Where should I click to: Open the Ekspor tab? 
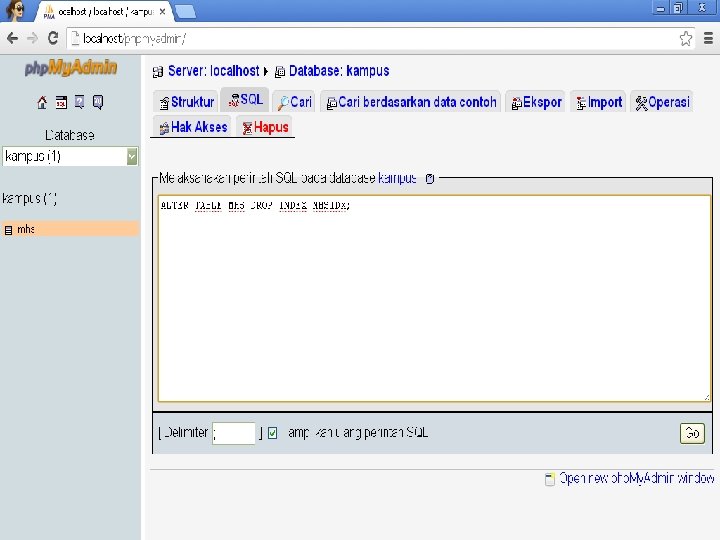click(536, 102)
